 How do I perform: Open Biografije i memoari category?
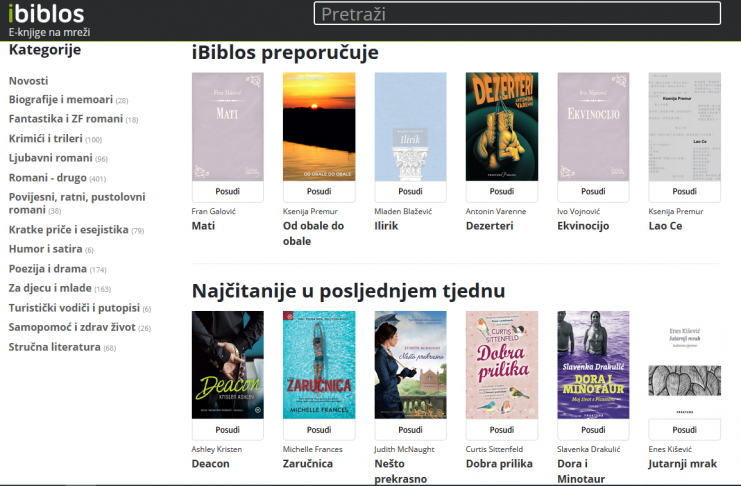tap(60, 100)
